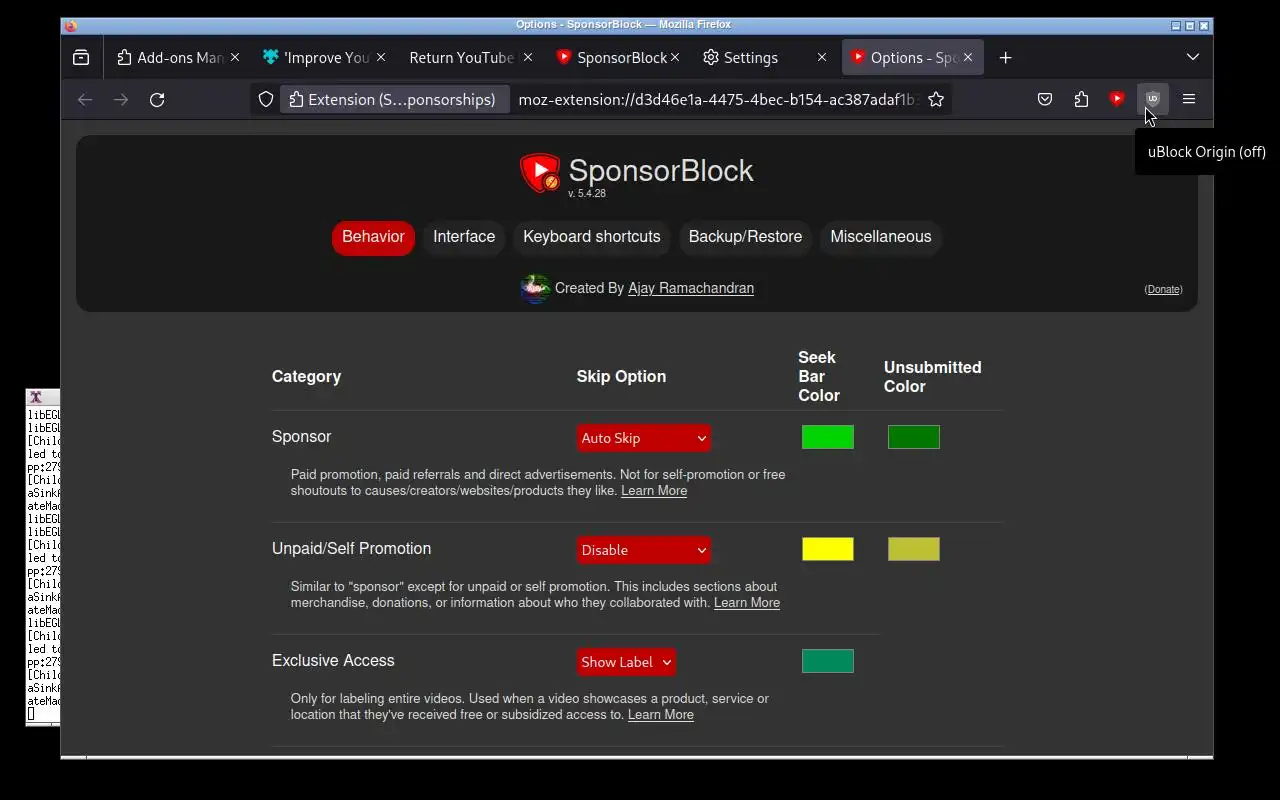Open the Unpaid/Self Promotion skip dropdown

(x=644, y=550)
